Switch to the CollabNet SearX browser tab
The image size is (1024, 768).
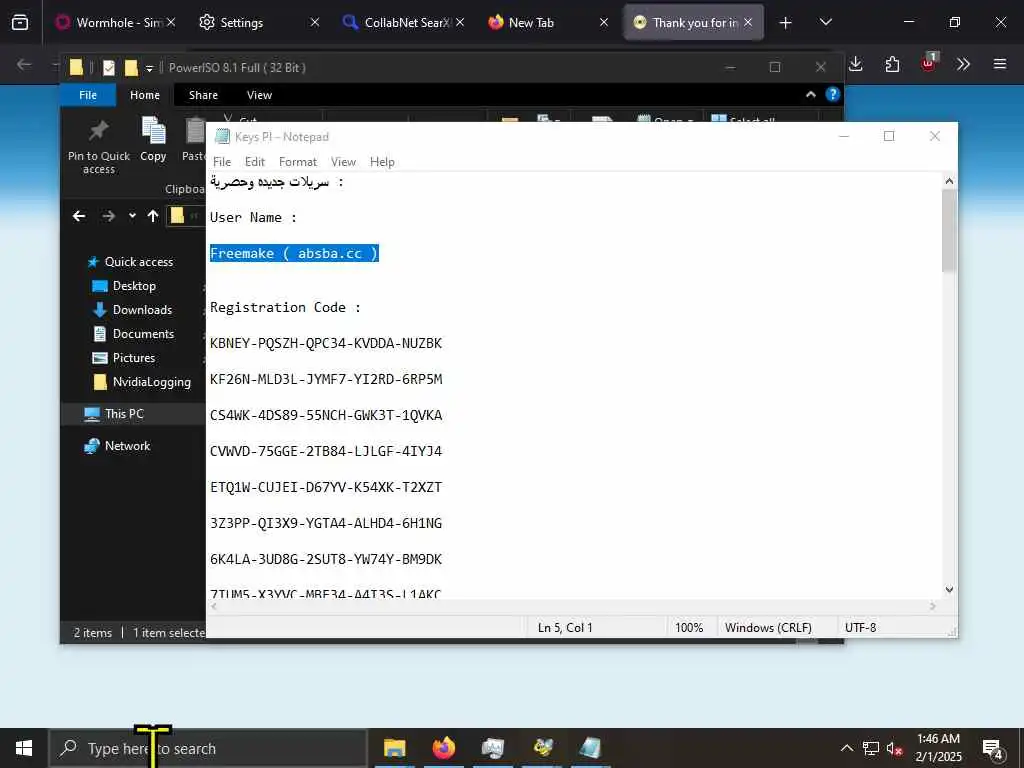[404, 23]
